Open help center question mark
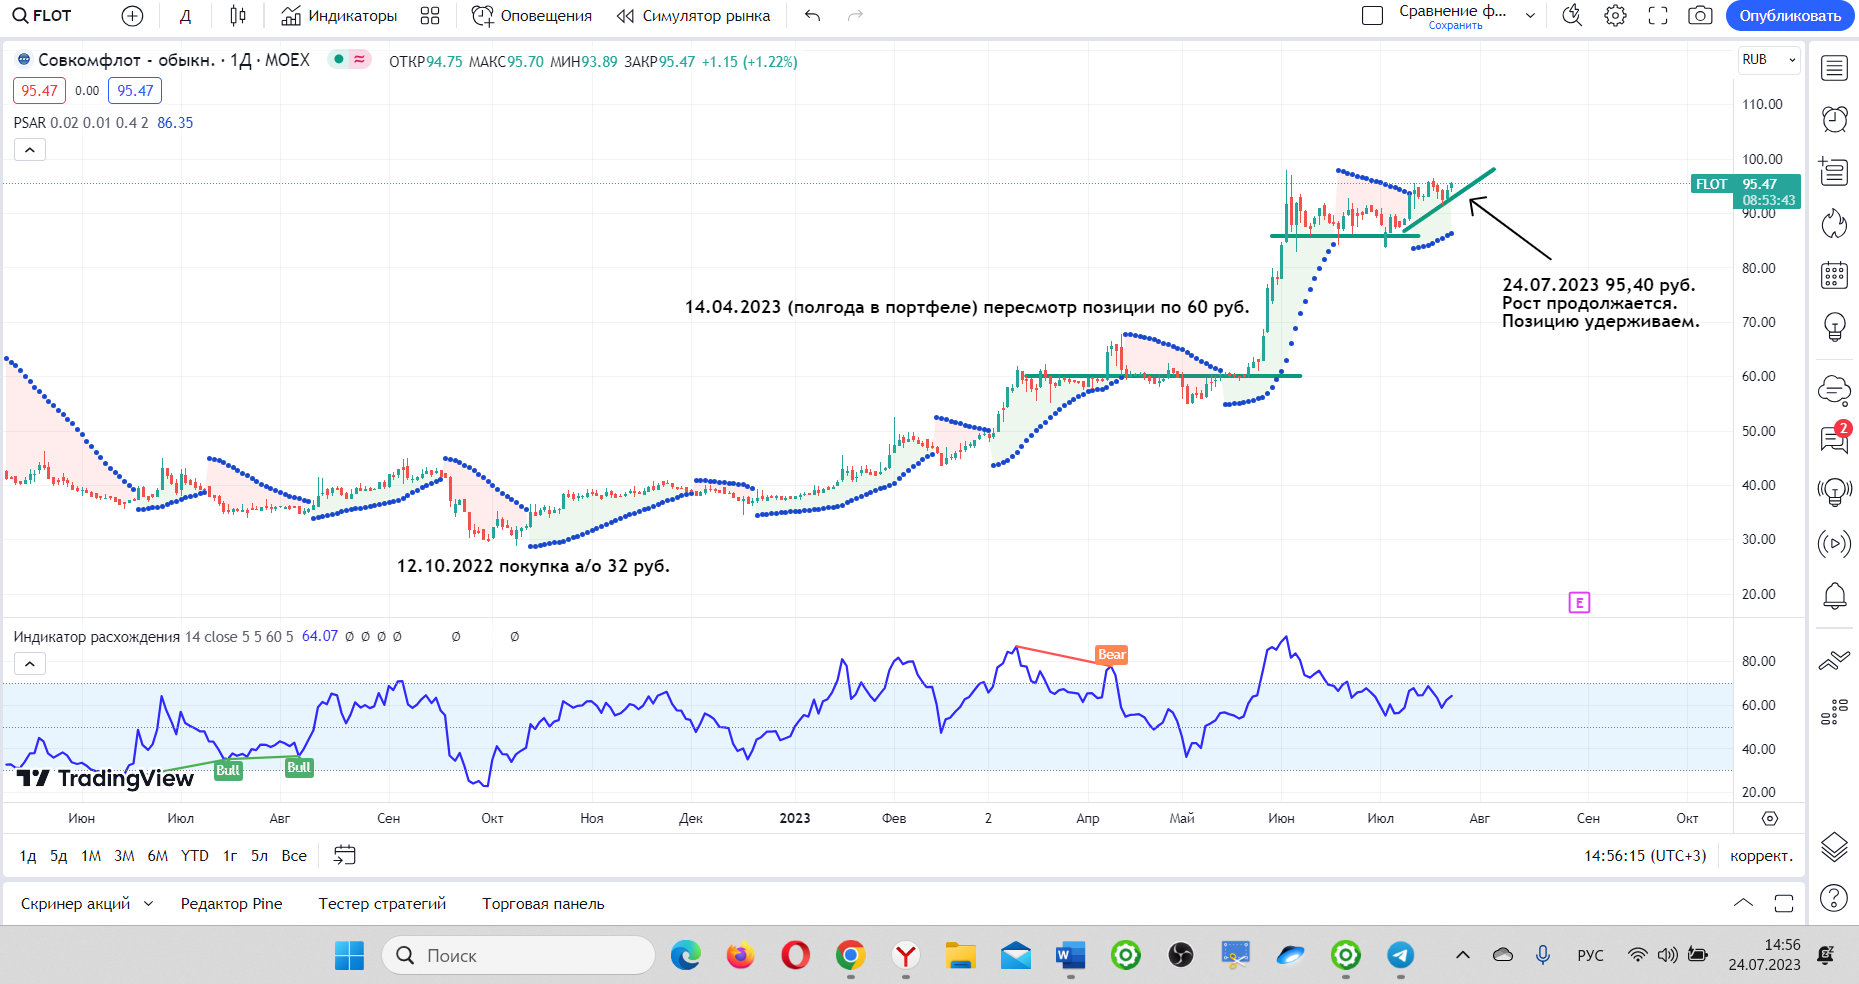The width and height of the screenshot is (1859, 984). [x=1834, y=898]
